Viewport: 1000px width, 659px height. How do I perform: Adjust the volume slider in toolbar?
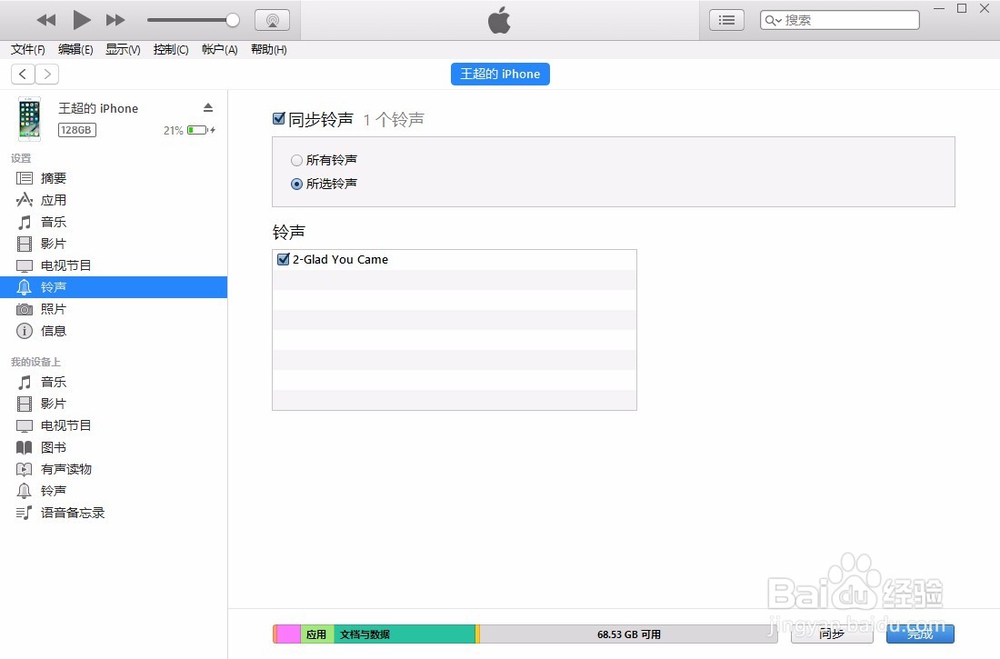click(232, 18)
